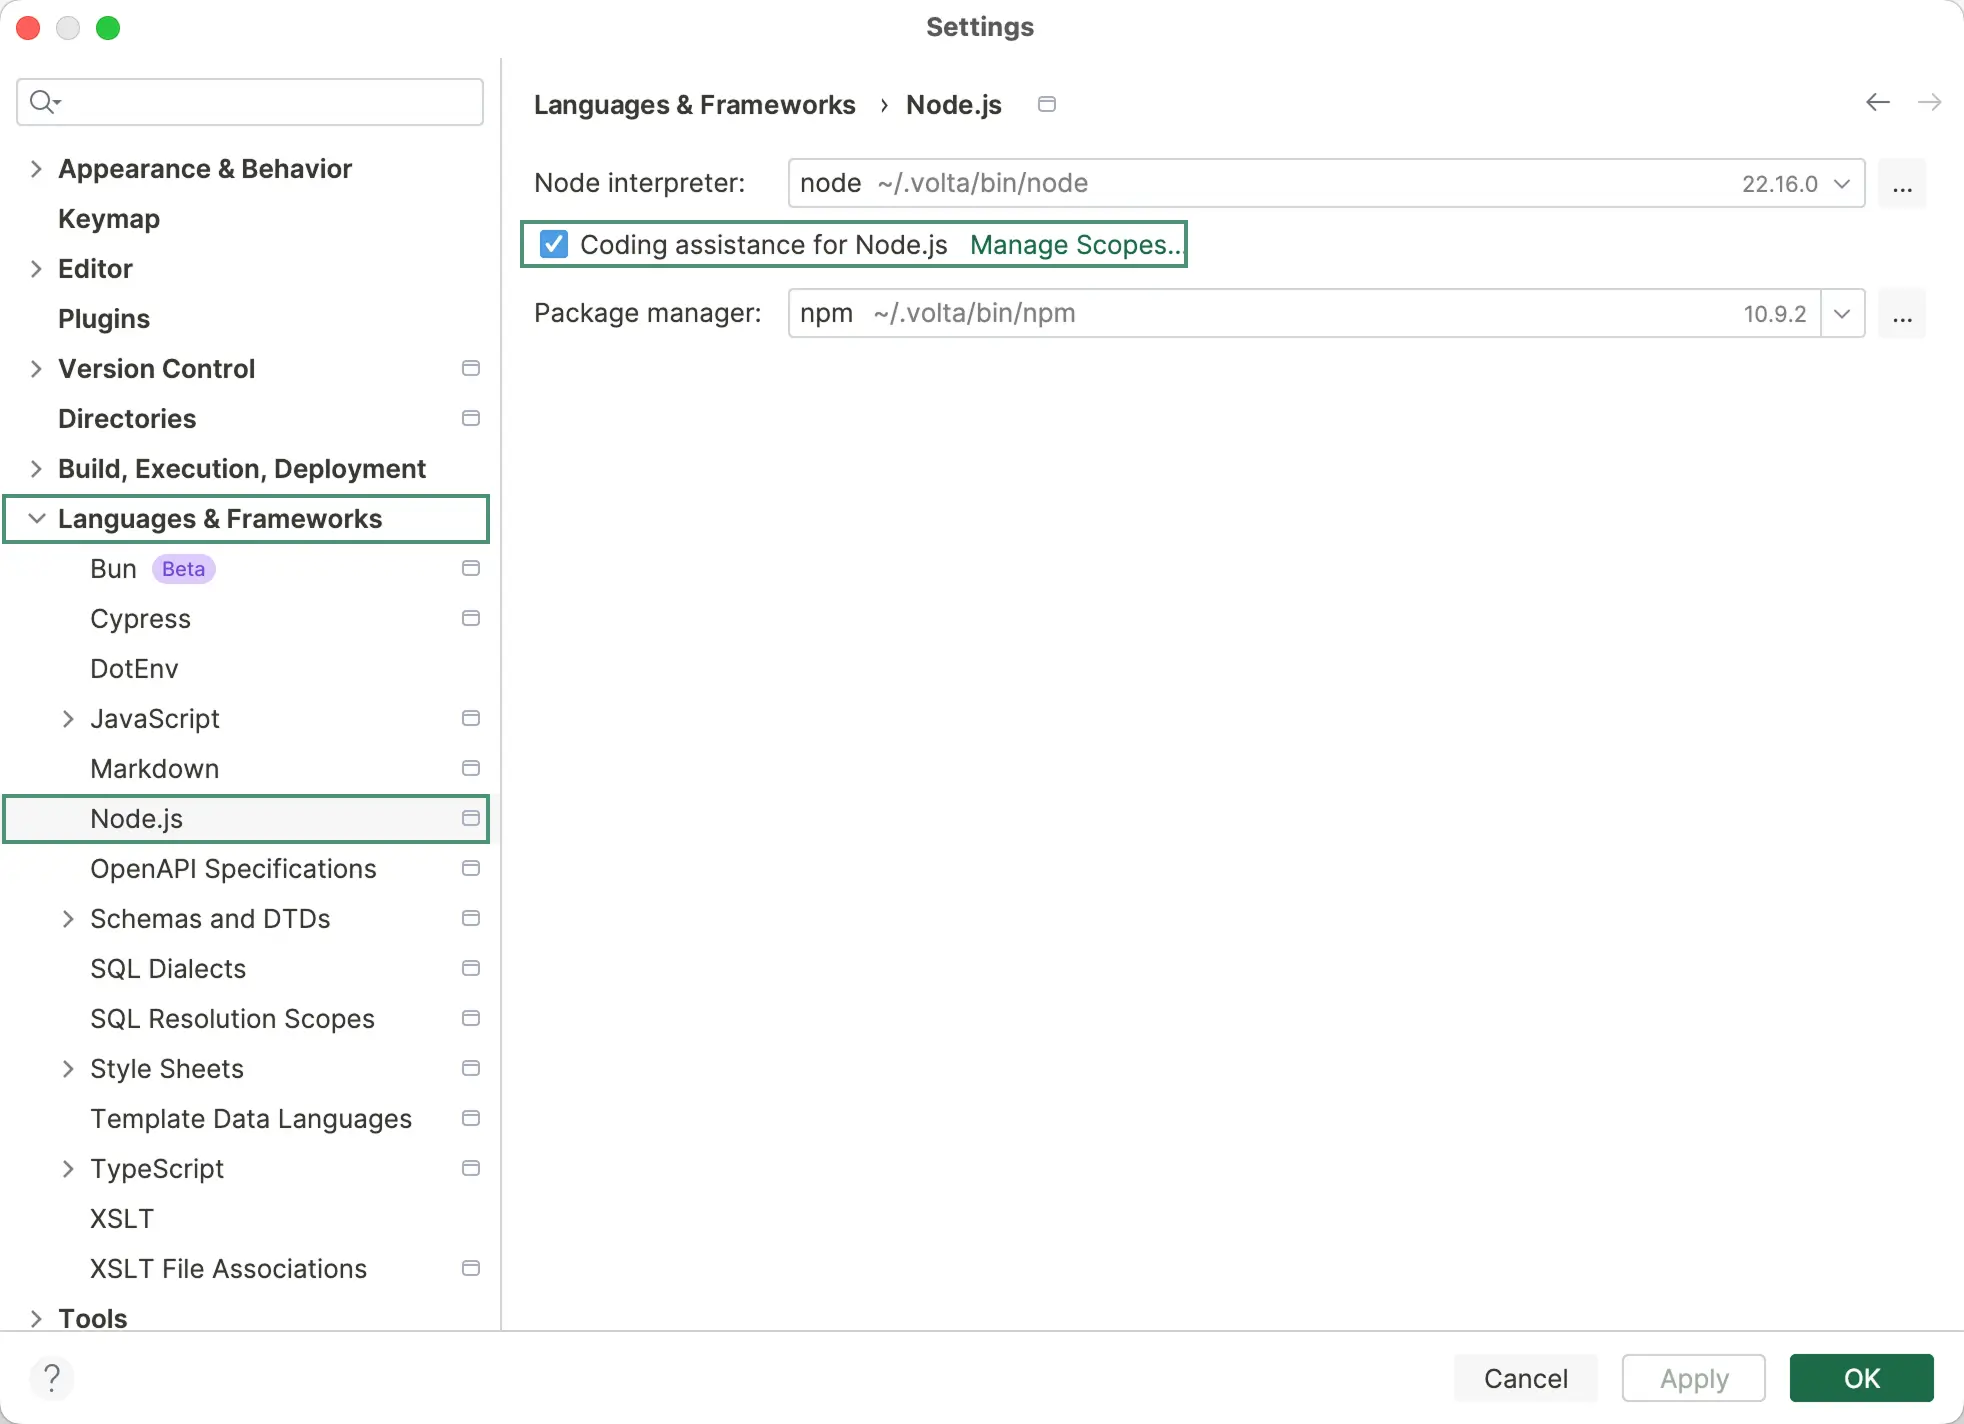
Task: Click the project-level icon beside XSLT File Associations
Action: [x=471, y=1268]
